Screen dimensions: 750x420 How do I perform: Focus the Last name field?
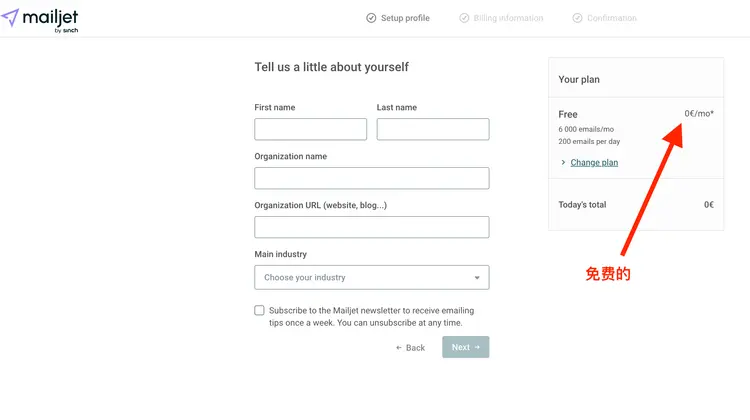432,129
